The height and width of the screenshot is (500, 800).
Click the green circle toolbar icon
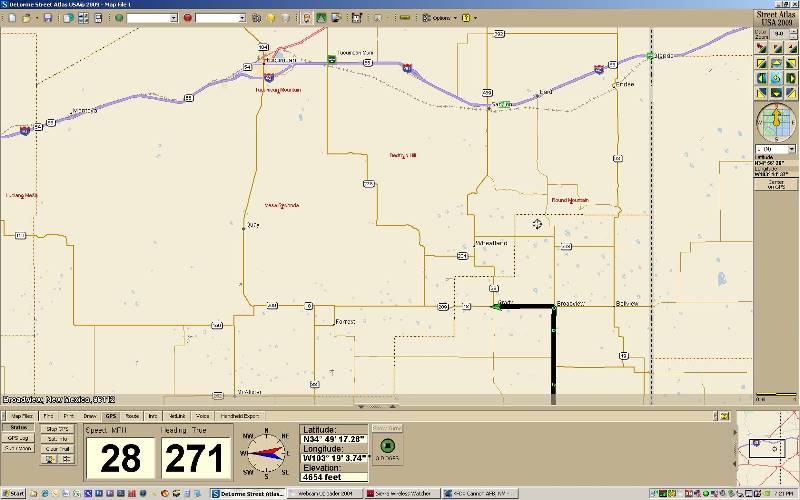coord(119,18)
